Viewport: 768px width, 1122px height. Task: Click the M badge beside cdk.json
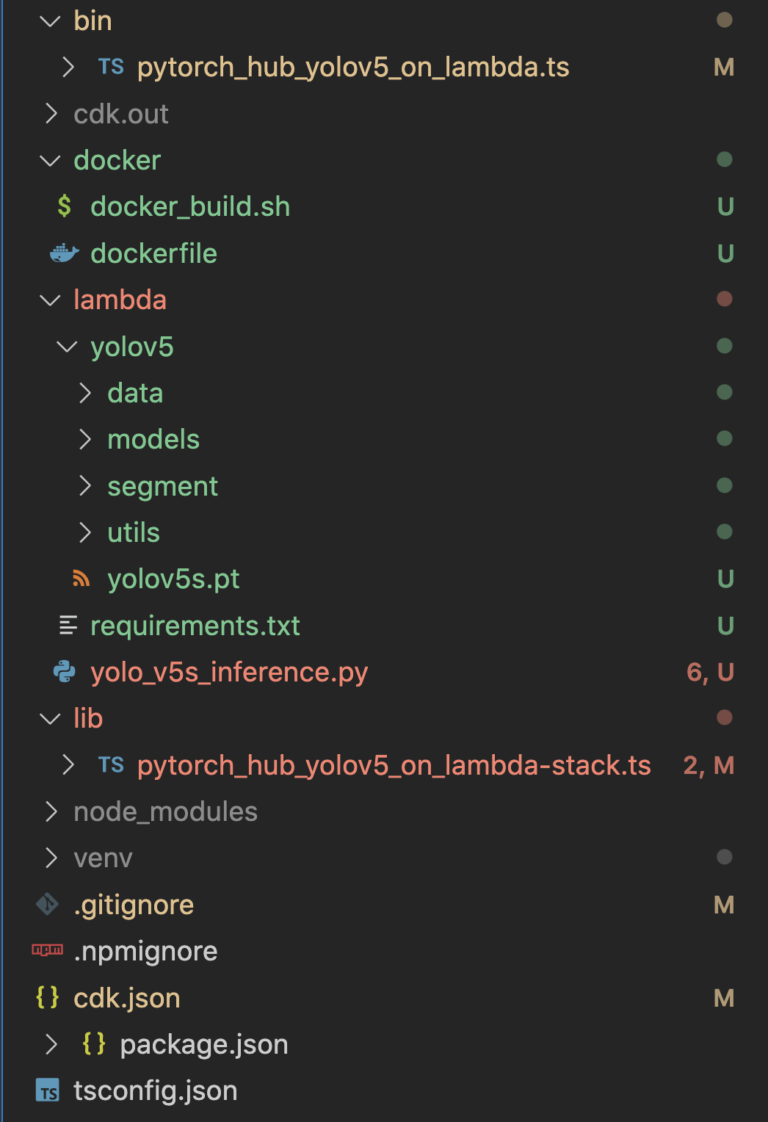click(x=724, y=997)
